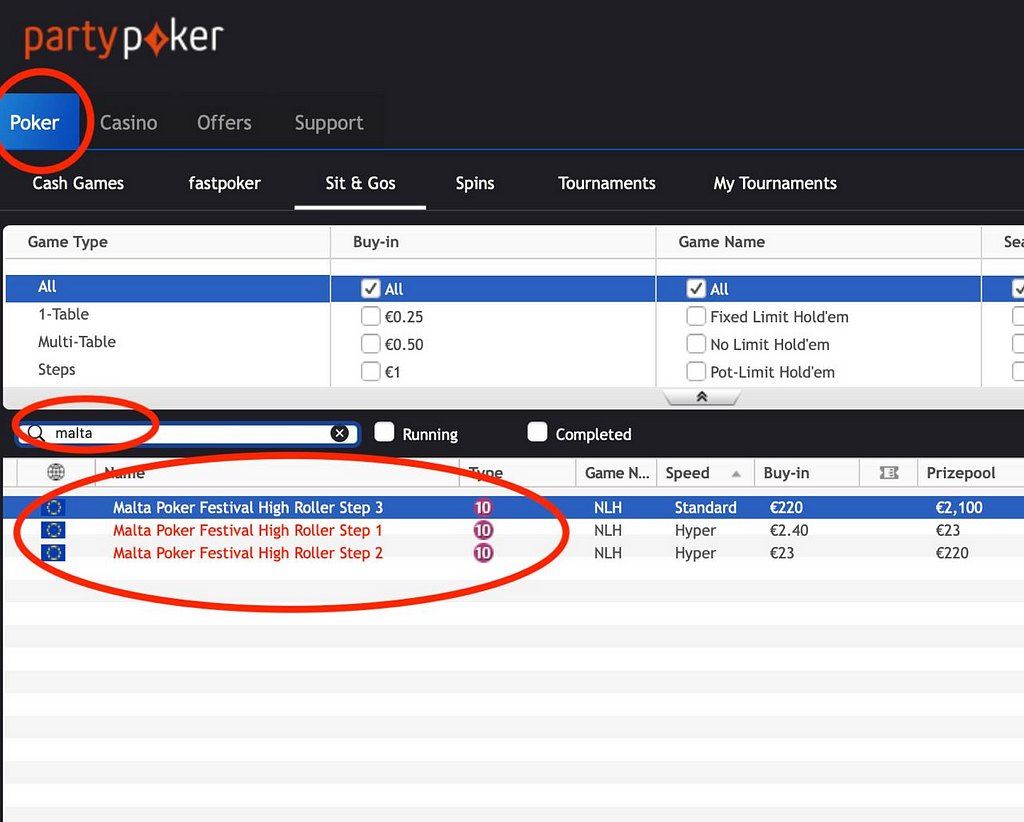Click the ticket column header icon
This screenshot has height=822, width=1024.
pos(889,472)
